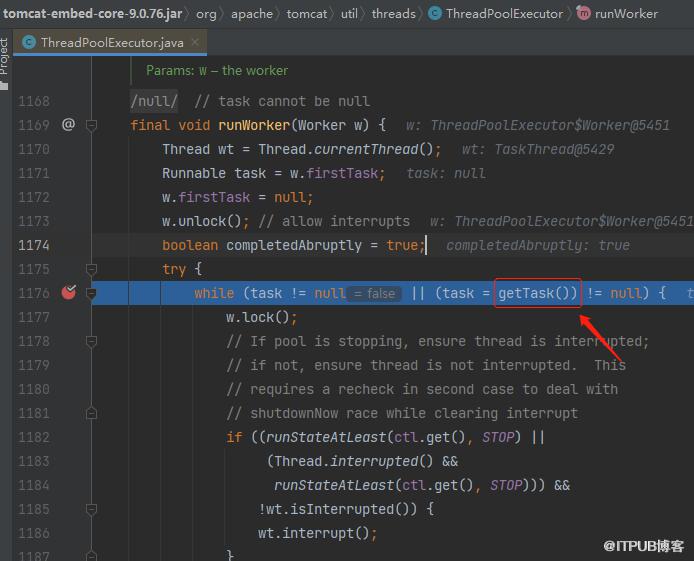Click Thread.interrupted() on line 1183
The width and height of the screenshot is (694, 561).
tap(354, 461)
